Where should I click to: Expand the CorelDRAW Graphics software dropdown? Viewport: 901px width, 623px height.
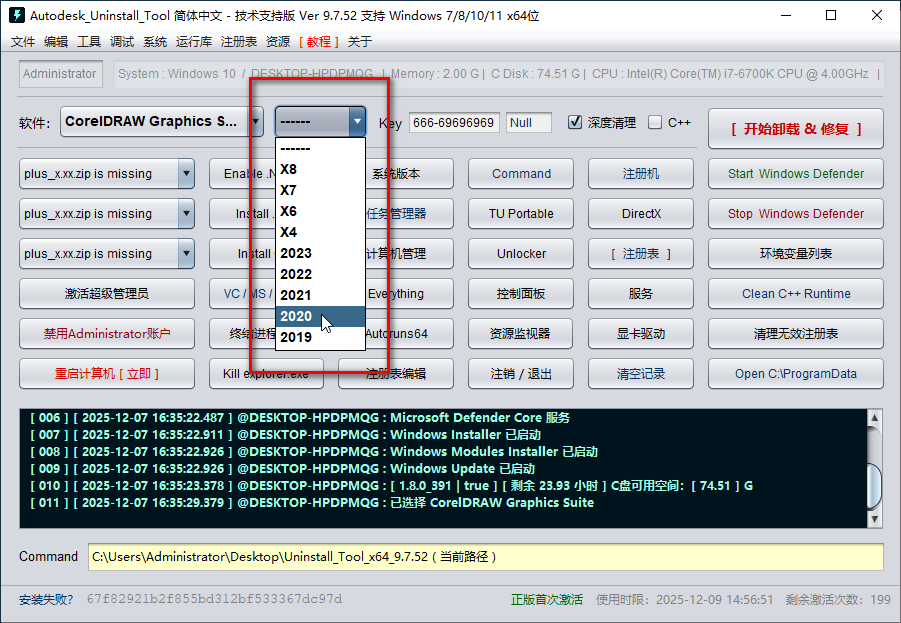[161, 122]
